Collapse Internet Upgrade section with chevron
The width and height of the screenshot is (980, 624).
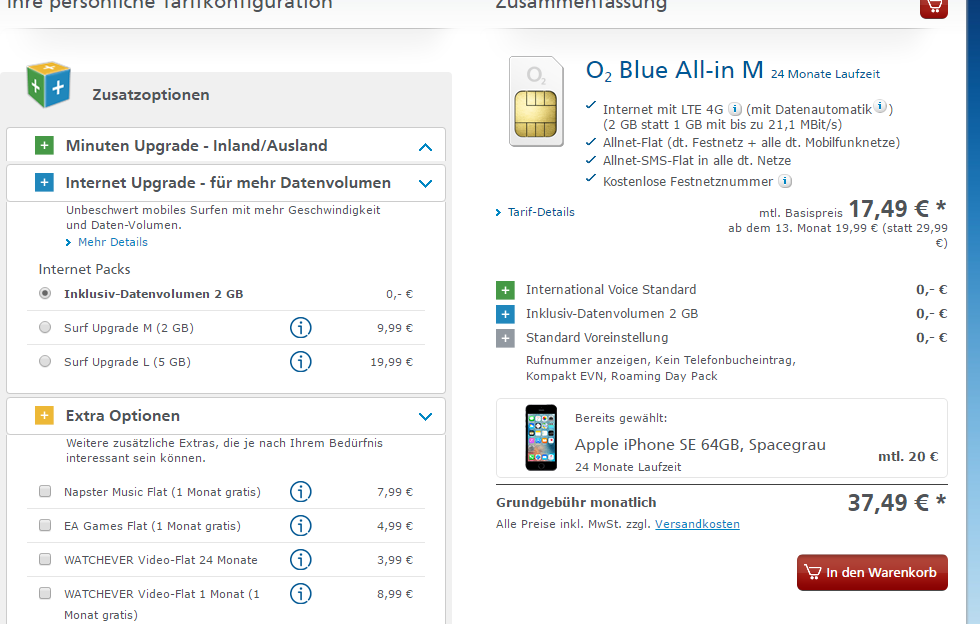coord(426,183)
